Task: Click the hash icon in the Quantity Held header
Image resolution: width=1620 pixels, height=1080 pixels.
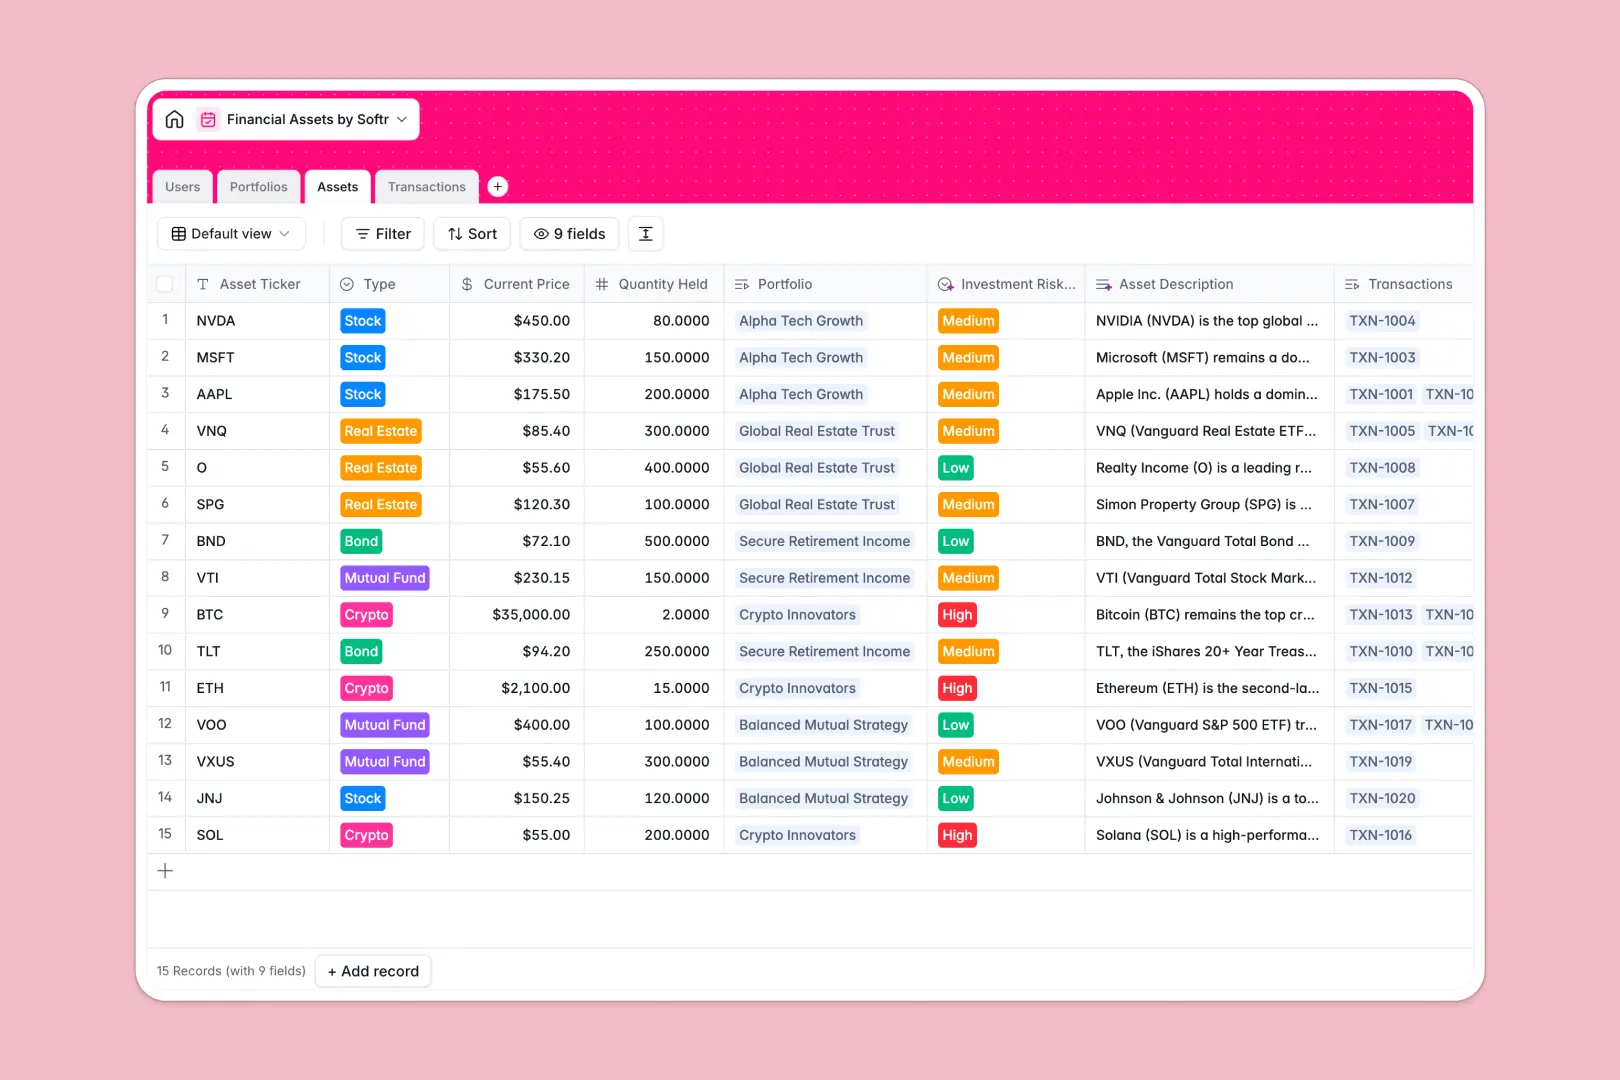Action: click(601, 284)
